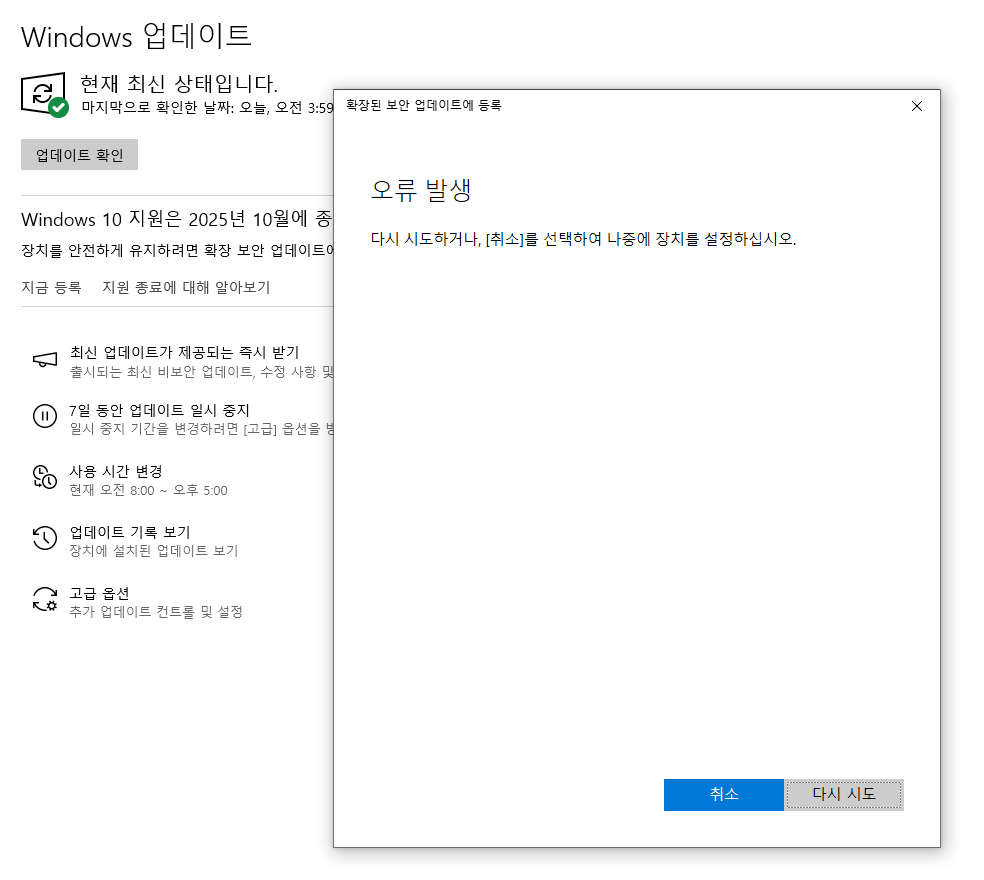Open the 지금 등록 link
This screenshot has width=984, height=880.
tap(51, 287)
